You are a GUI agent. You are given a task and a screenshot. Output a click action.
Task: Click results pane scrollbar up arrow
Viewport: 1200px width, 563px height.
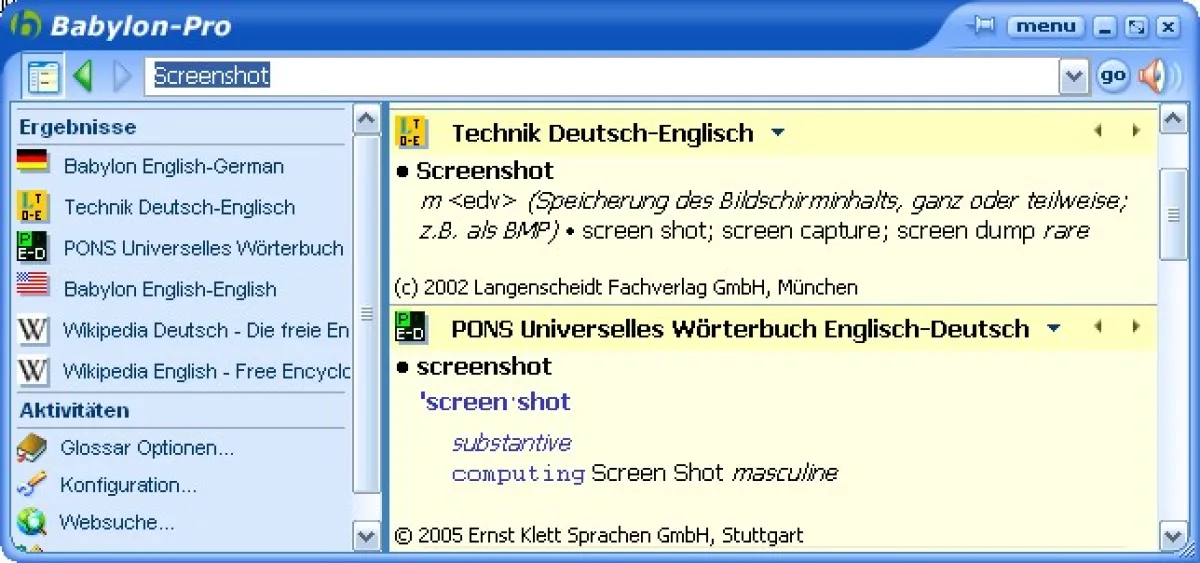[1172, 120]
